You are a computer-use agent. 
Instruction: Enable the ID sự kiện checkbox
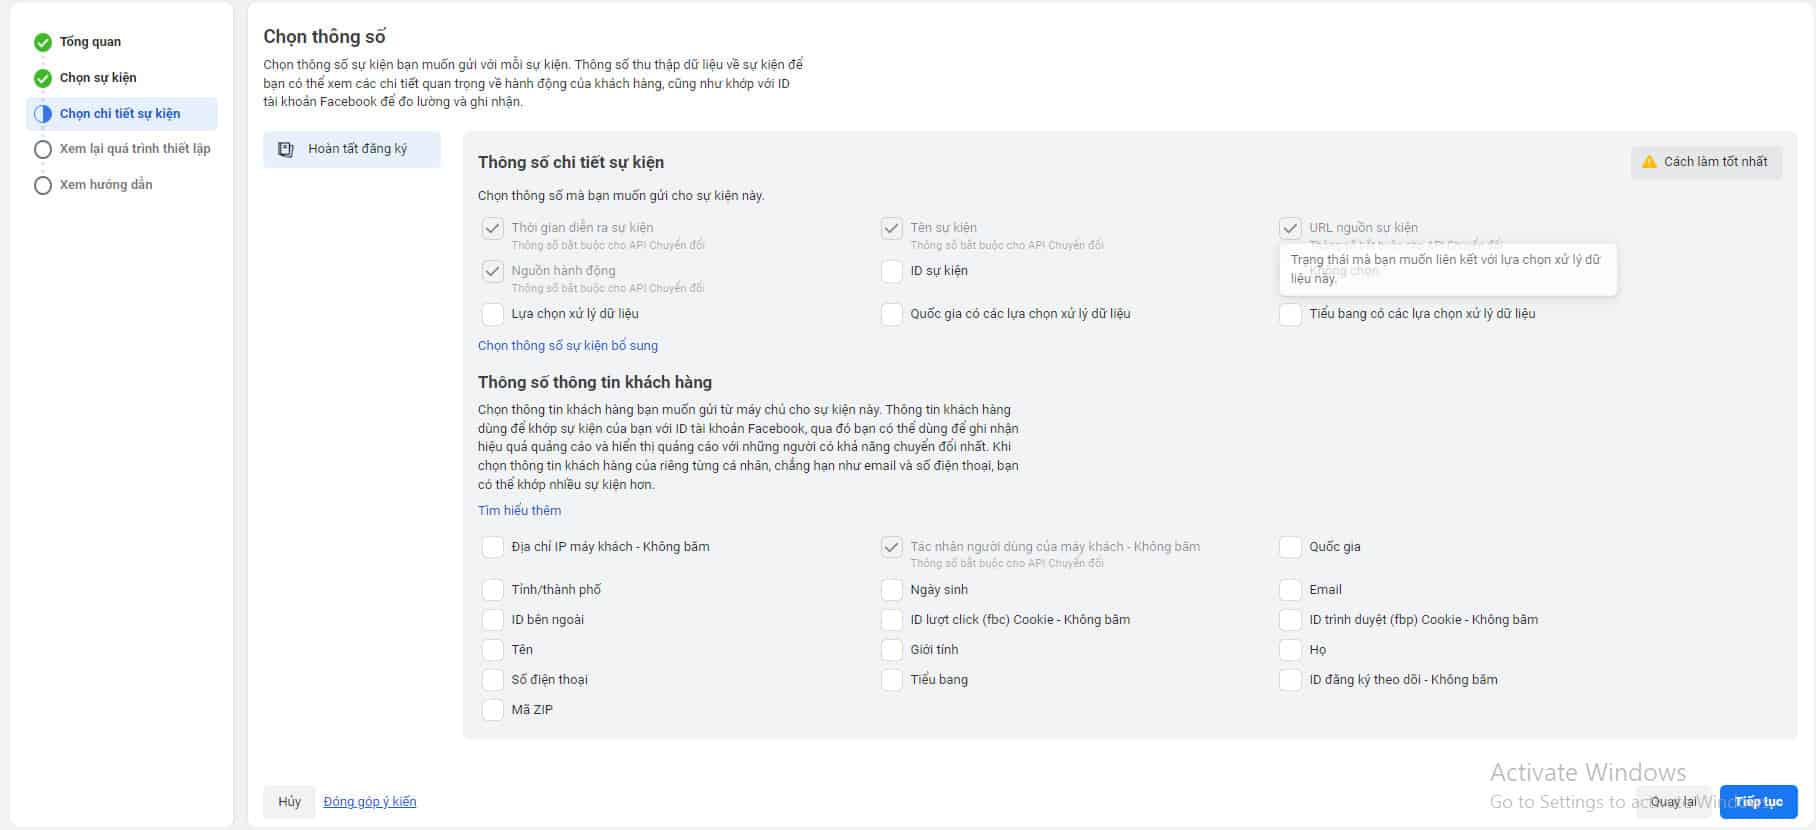[892, 271]
